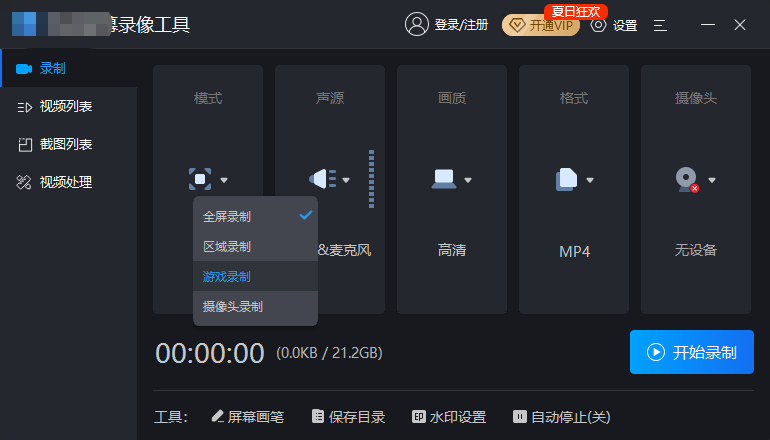This screenshot has height=440, width=770.
Task: Click the 00:00:00 recording timer
Action: pyautogui.click(x=210, y=353)
